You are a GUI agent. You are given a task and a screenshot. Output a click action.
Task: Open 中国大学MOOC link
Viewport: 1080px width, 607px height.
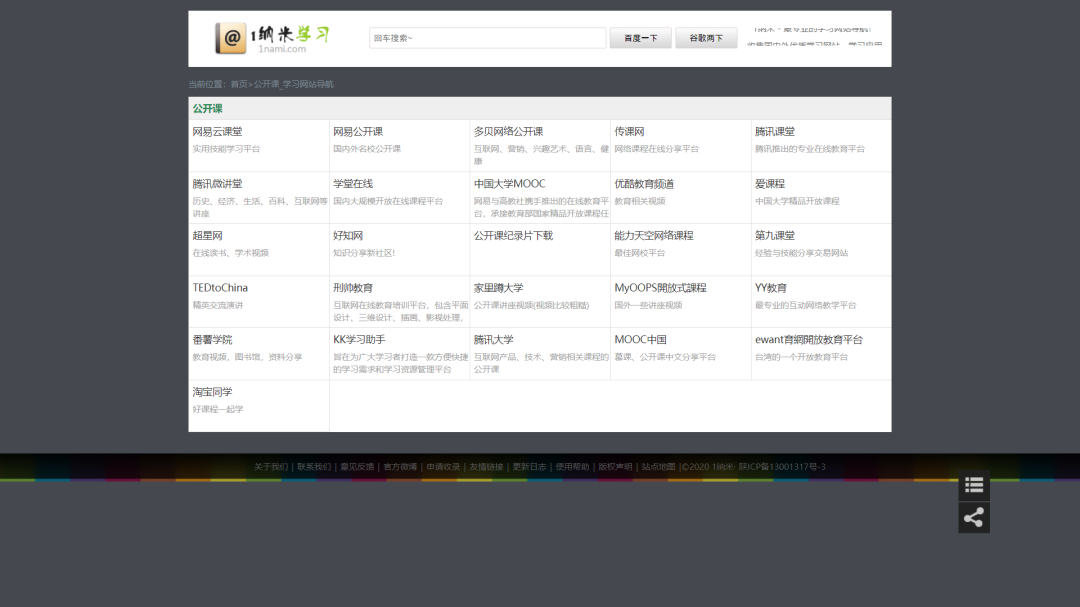[510, 184]
